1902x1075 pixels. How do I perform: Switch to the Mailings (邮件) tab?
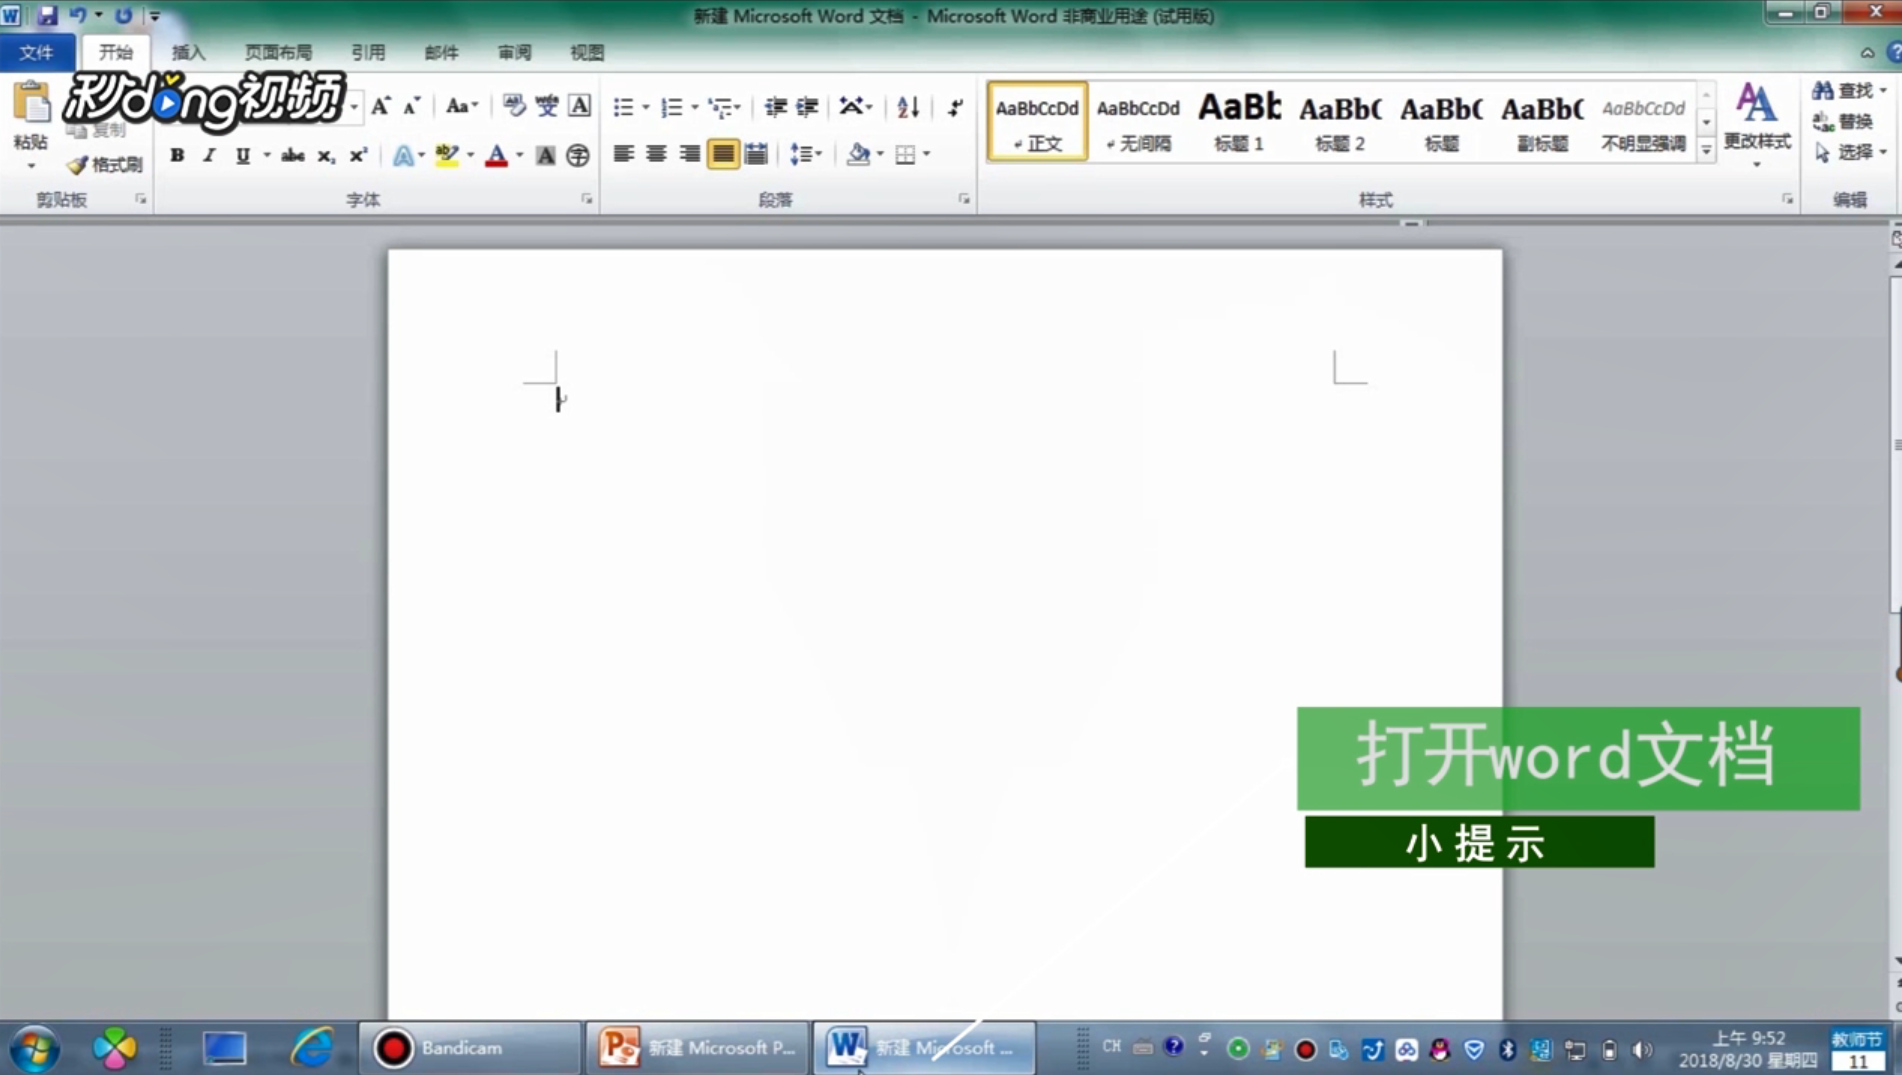[441, 52]
